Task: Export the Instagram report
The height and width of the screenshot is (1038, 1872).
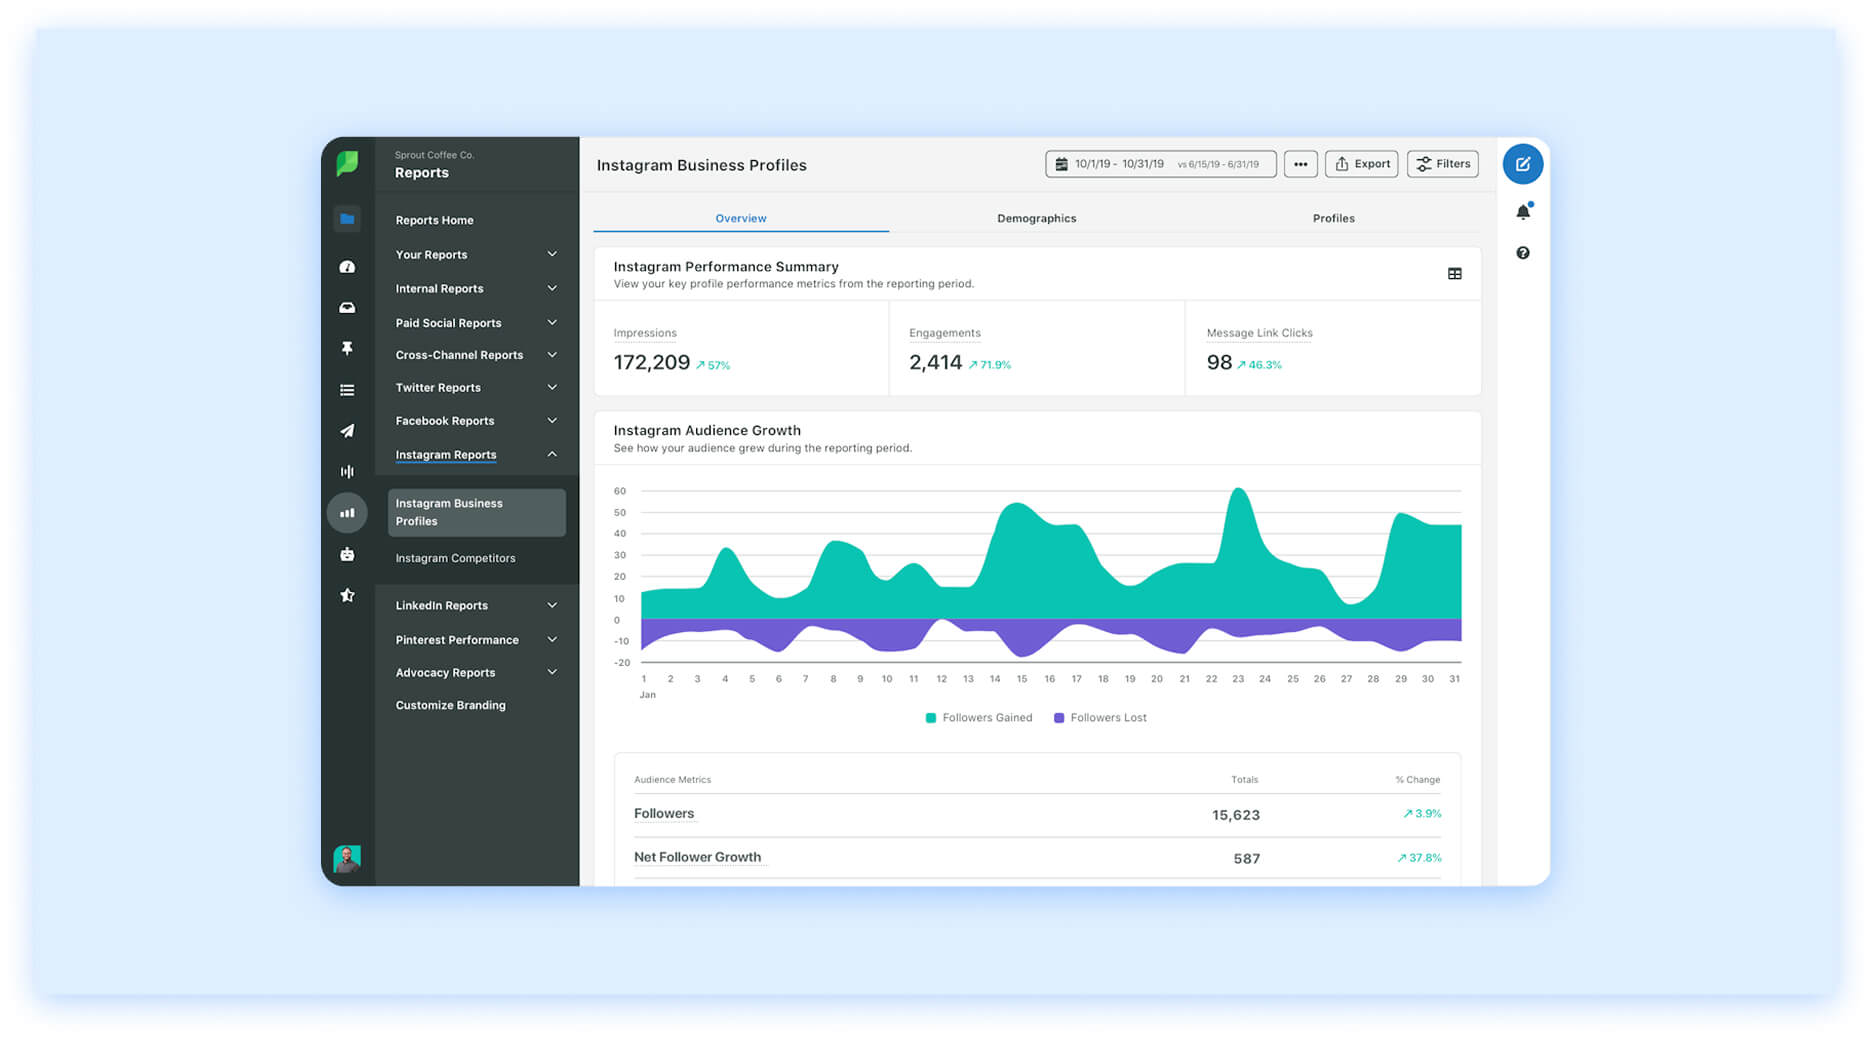Action: pyautogui.click(x=1361, y=163)
